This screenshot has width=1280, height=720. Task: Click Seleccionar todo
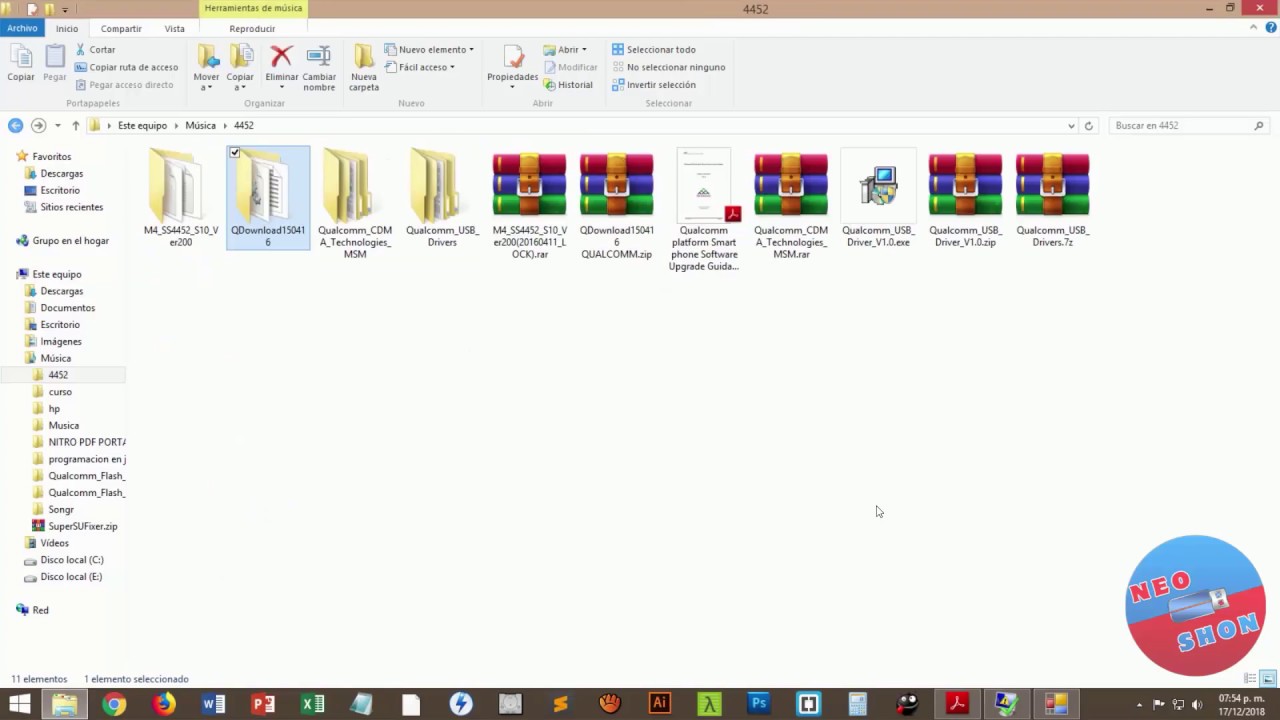(x=653, y=49)
